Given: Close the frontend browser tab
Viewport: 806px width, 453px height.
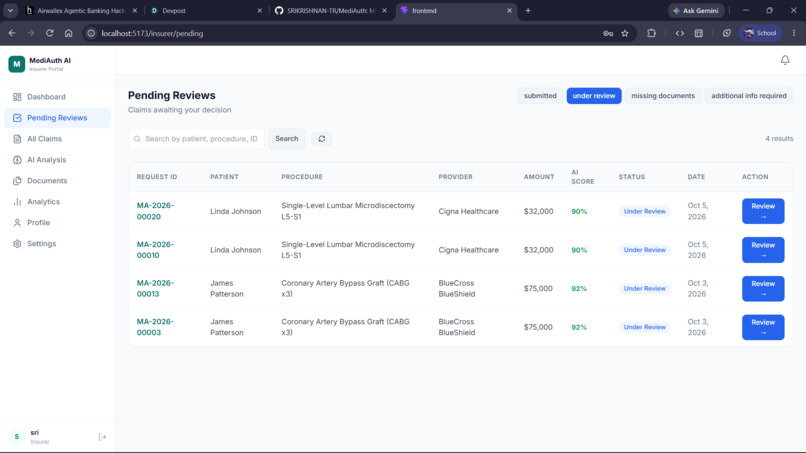Looking at the screenshot, I should (x=509, y=10).
